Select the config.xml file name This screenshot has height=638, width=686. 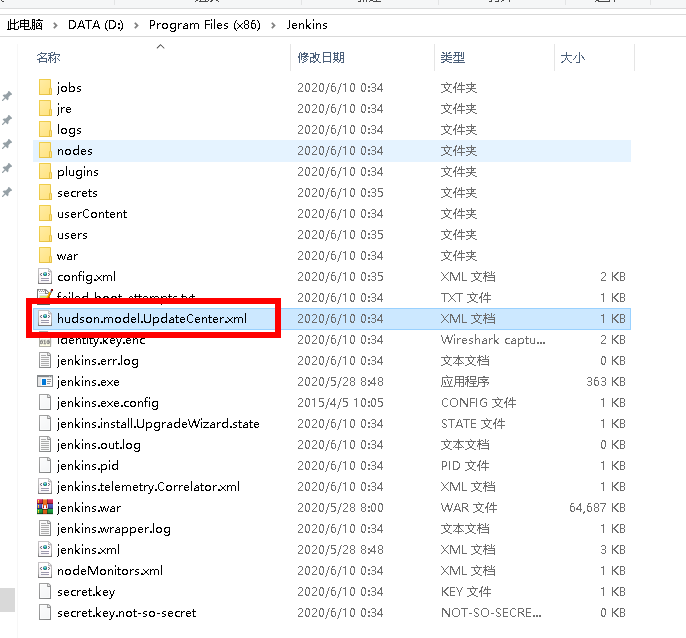(x=87, y=277)
